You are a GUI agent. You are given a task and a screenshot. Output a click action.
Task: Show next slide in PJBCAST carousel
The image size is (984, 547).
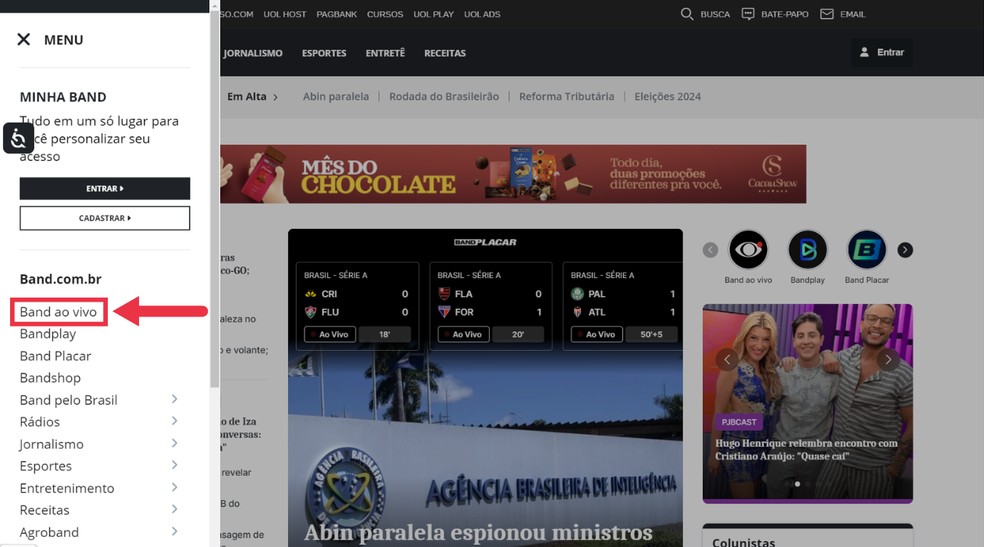[888, 359]
